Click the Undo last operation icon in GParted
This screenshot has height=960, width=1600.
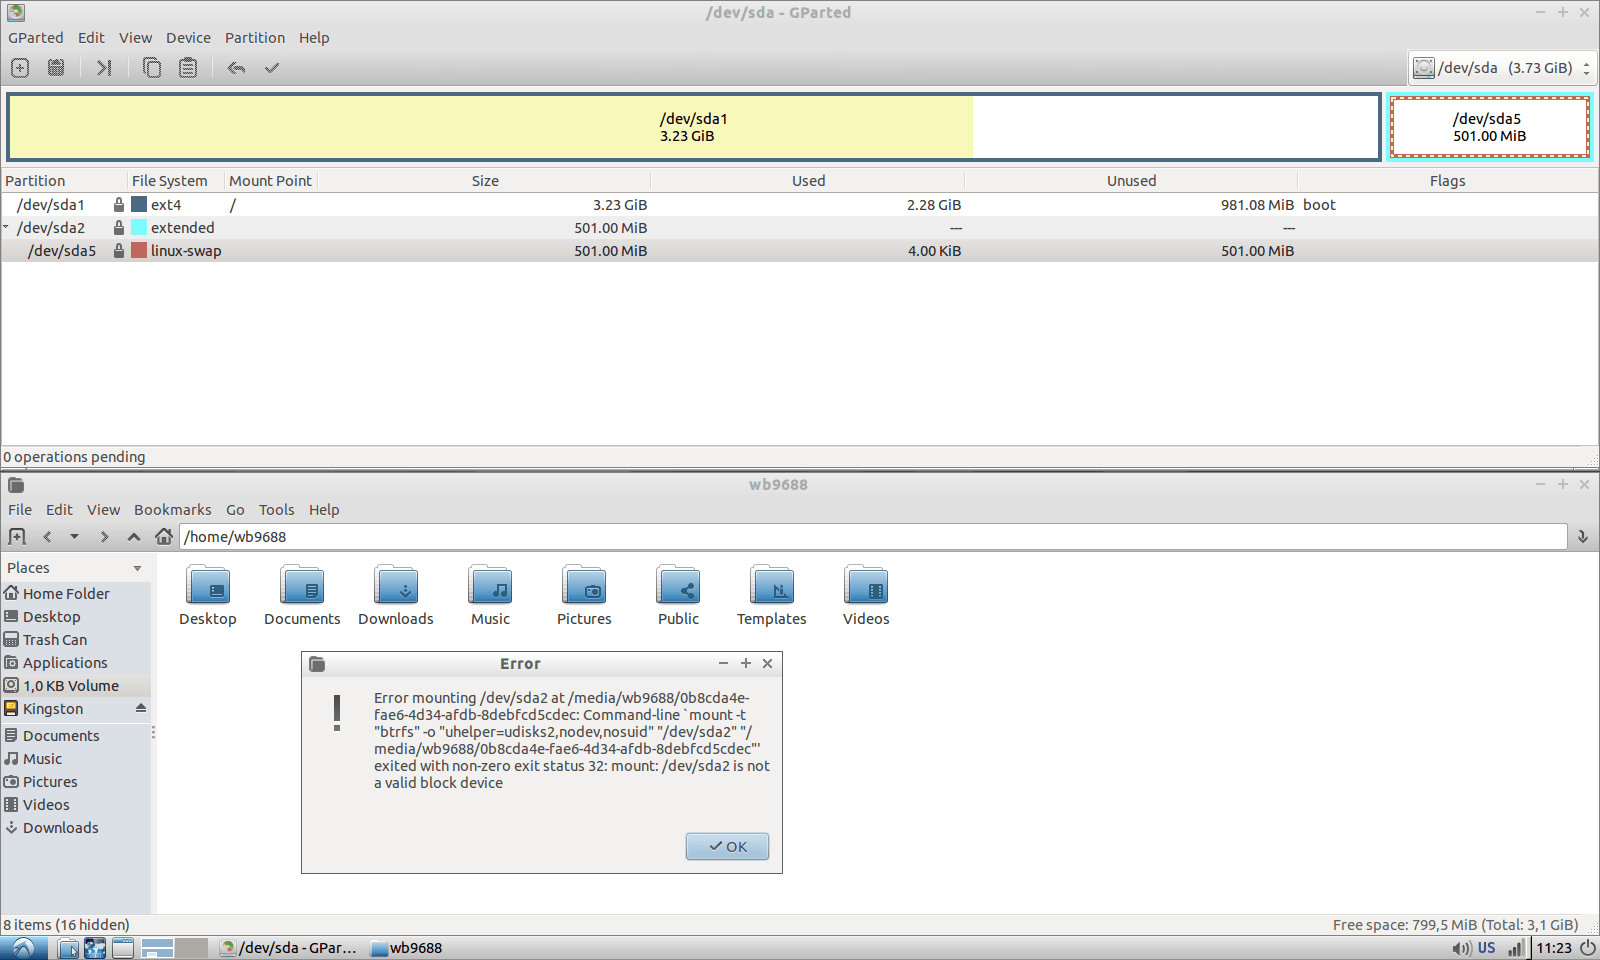click(236, 68)
